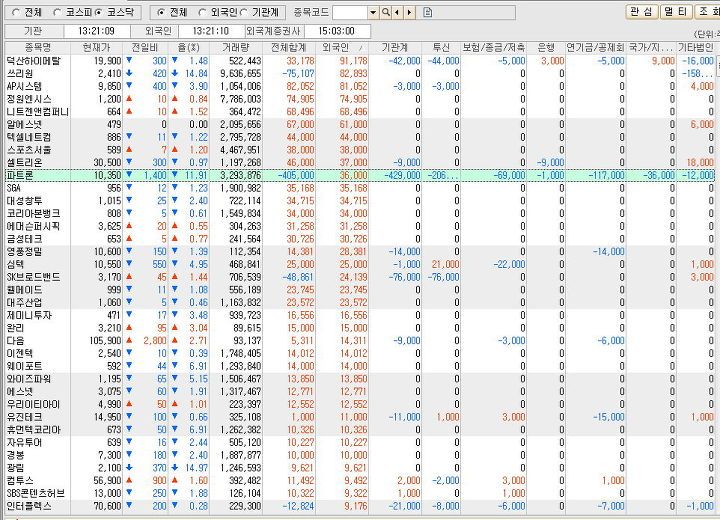Sort by the 기타법인 column header
This screenshot has height=520, width=720.
(x=696, y=47)
